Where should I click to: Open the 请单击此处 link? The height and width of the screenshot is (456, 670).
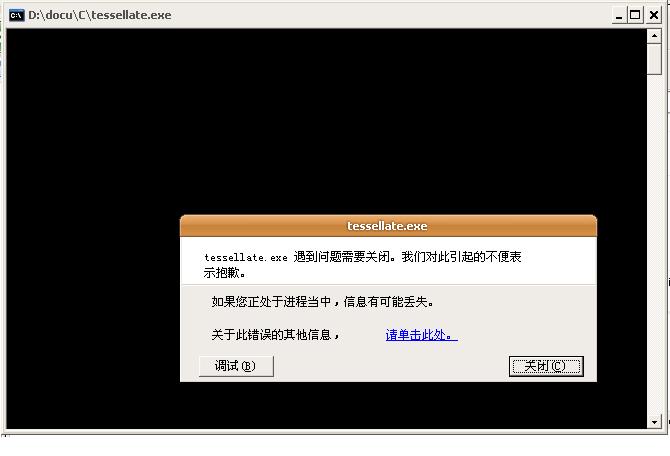[x=421, y=335]
